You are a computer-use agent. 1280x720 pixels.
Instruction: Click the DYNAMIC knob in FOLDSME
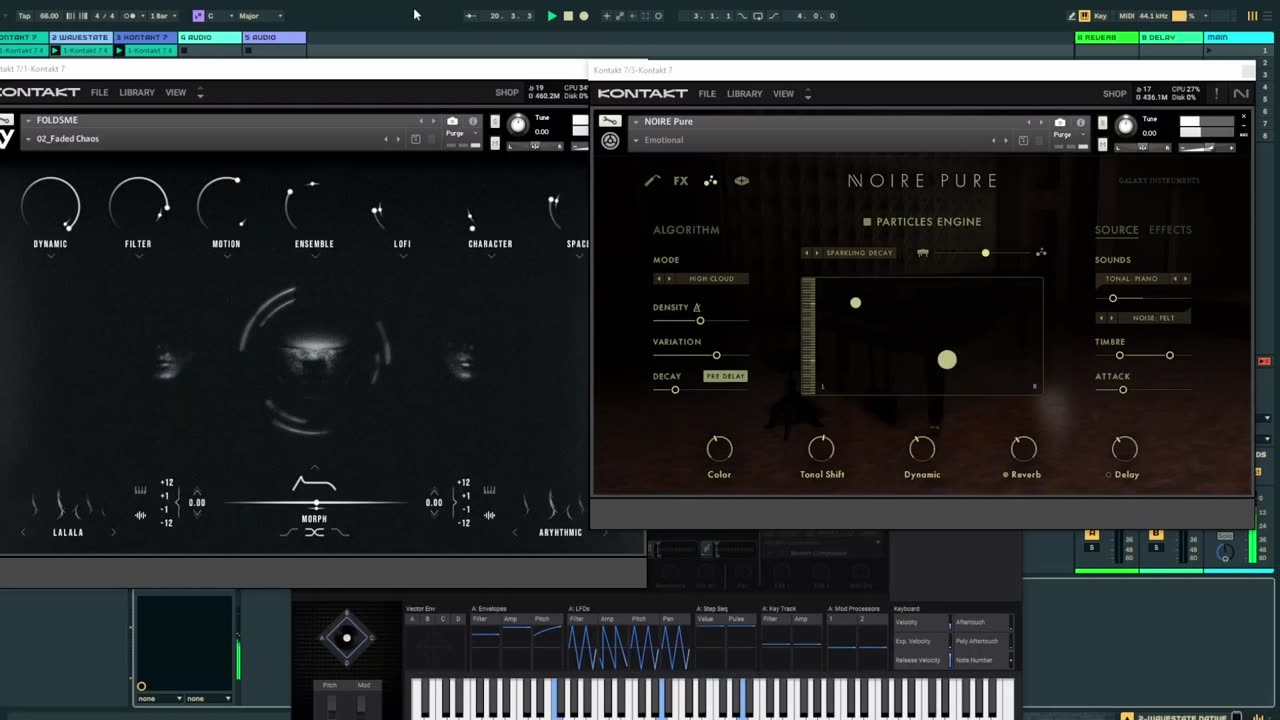coord(50,204)
